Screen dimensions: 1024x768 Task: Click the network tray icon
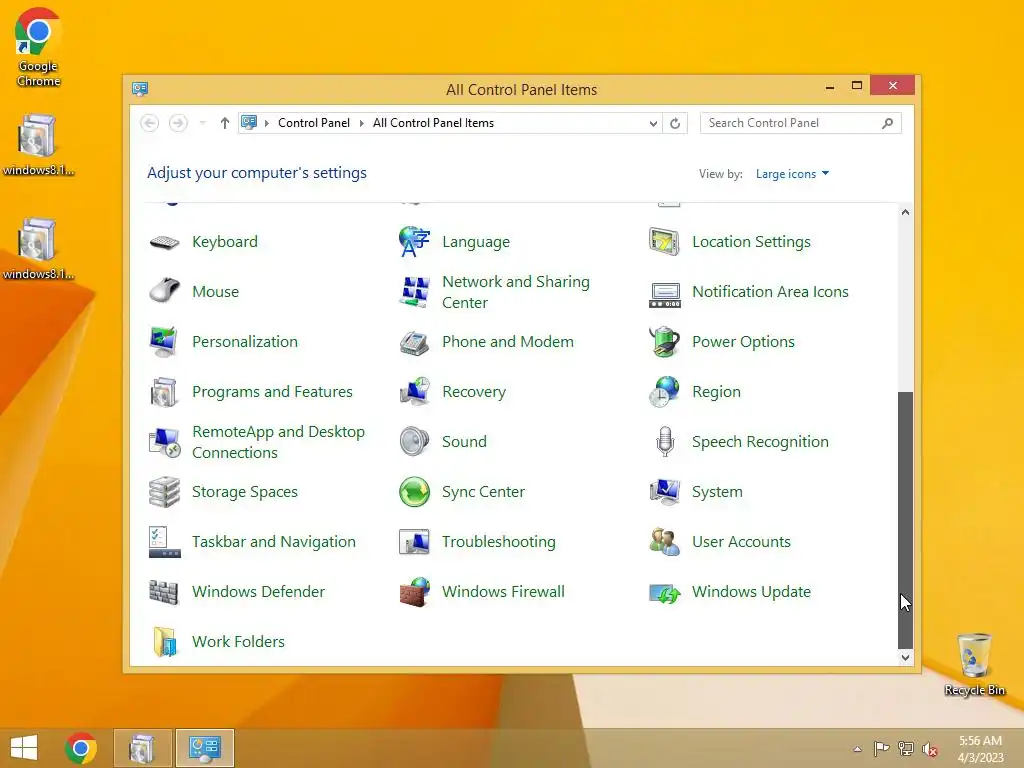(906, 749)
